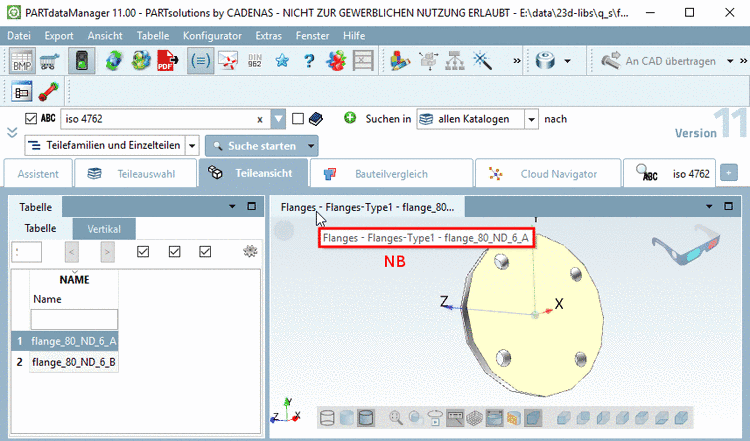Click the blue star favorites icon
The height and width of the screenshot is (441, 750).
click(282, 61)
